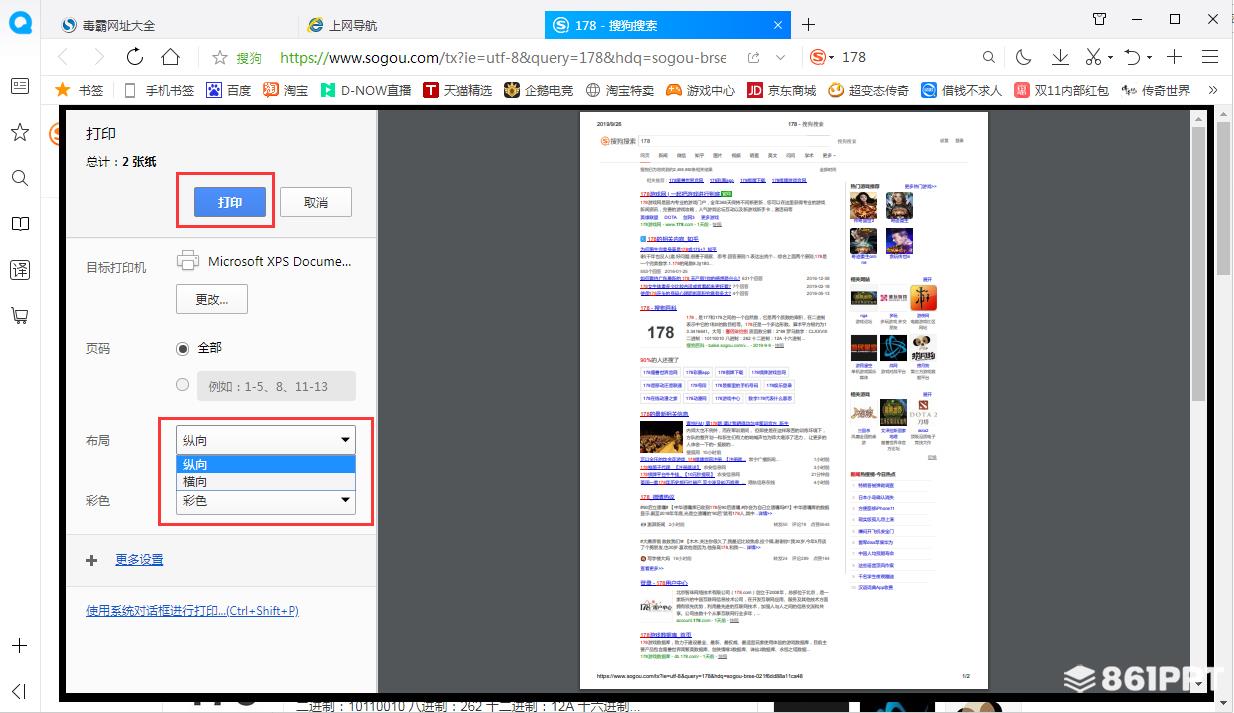
Task: Open the 布局 layout dropdown
Action: 267,440
